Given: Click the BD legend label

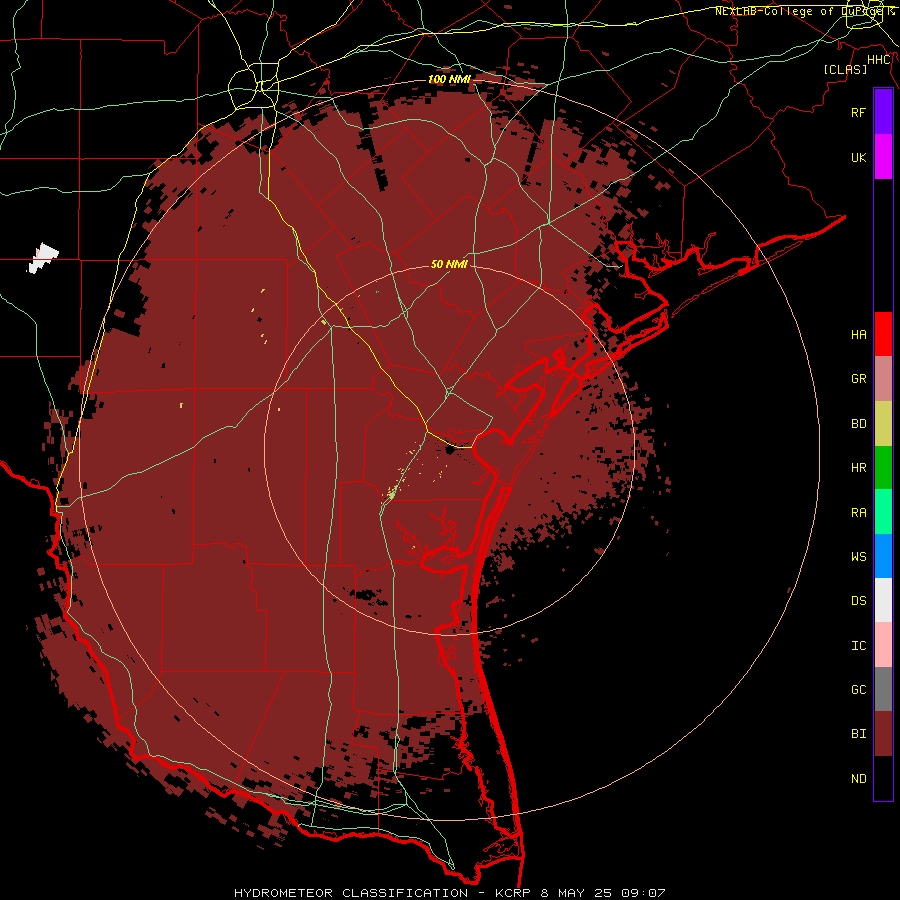Looking at the screenshot, I should pyautogui.click(x=858, y=424).
